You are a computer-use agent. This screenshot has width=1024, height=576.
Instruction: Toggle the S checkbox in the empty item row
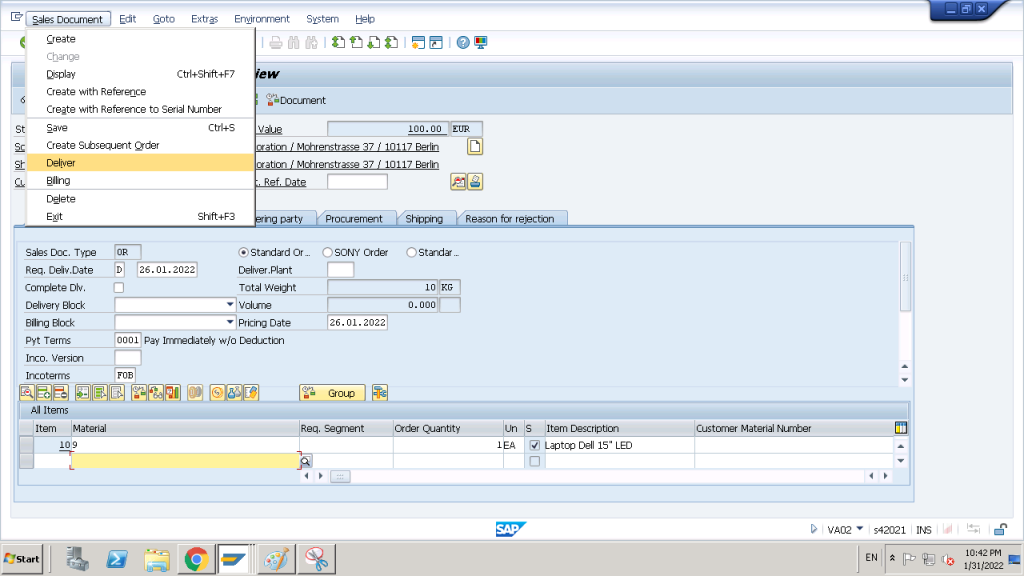(x=535, y=461)
